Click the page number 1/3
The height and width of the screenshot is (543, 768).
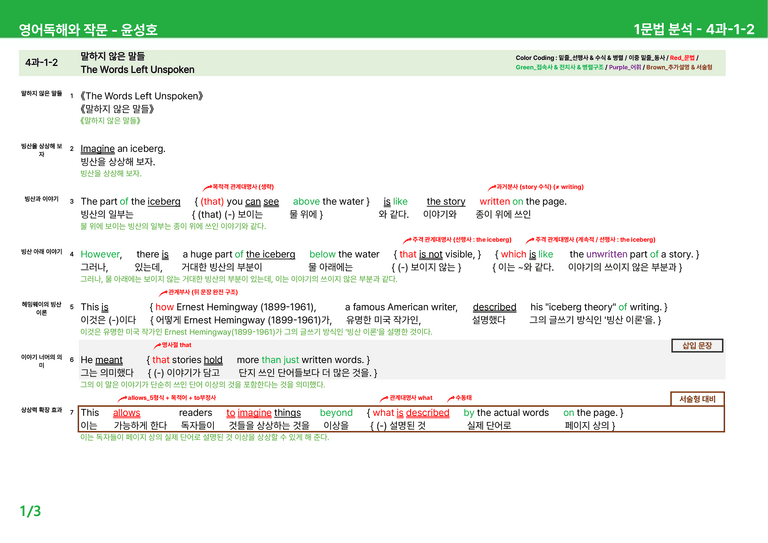click(x=30, y=511)
